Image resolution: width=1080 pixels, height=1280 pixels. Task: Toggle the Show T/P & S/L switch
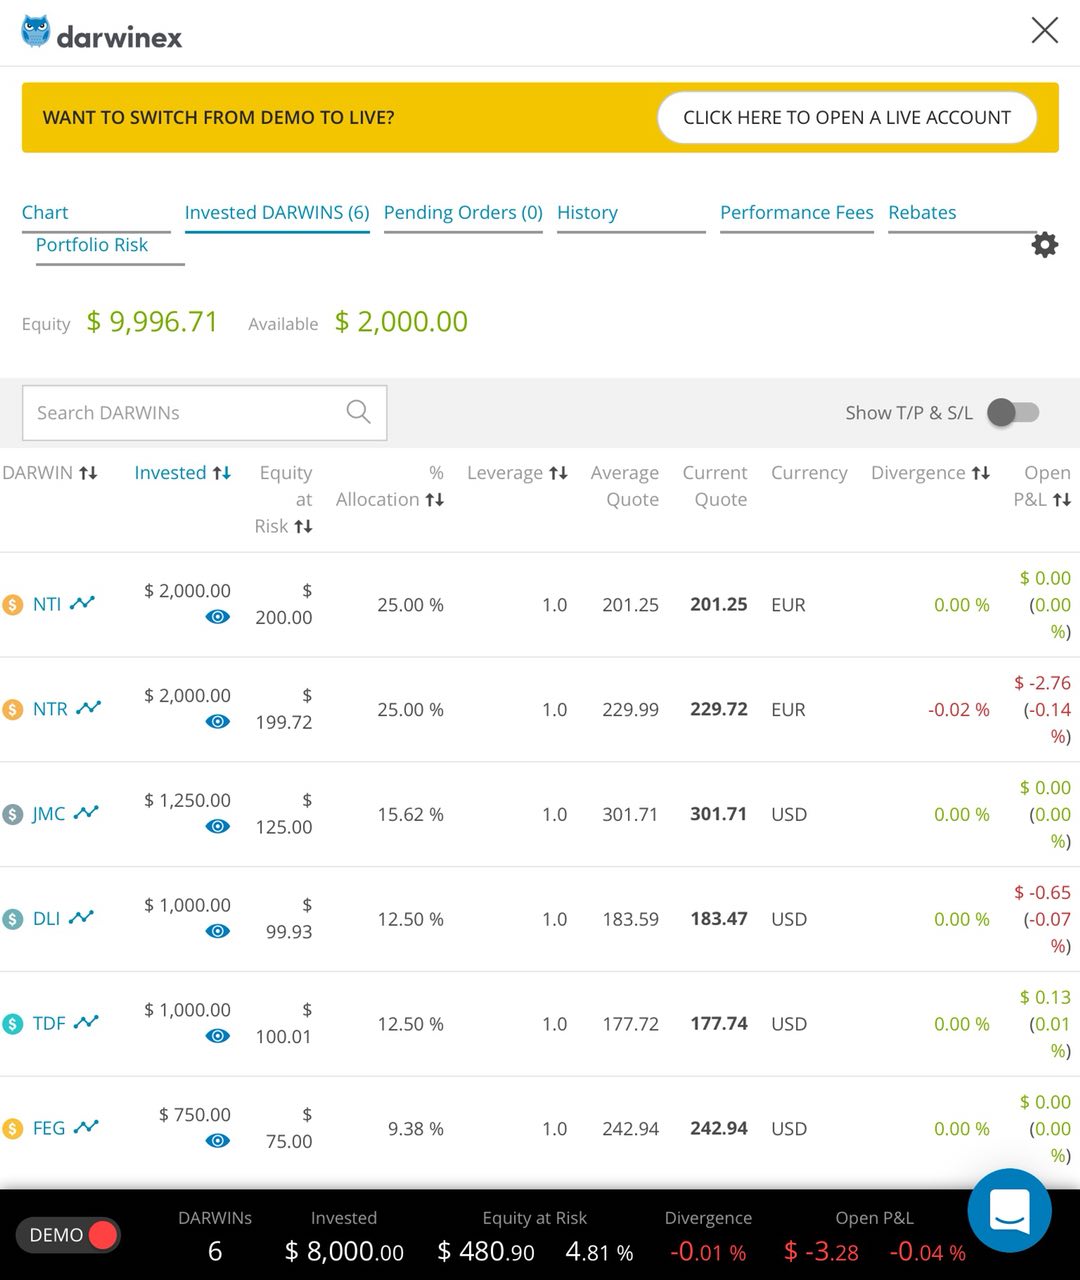point(1013,412)
